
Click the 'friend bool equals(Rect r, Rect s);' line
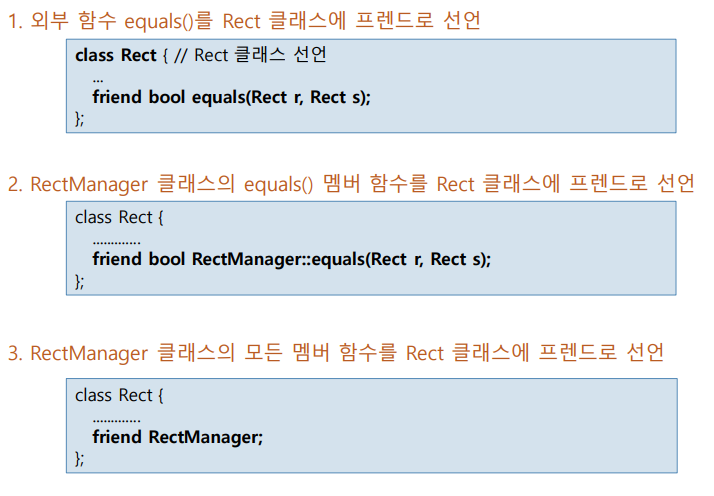pos(231,97)
